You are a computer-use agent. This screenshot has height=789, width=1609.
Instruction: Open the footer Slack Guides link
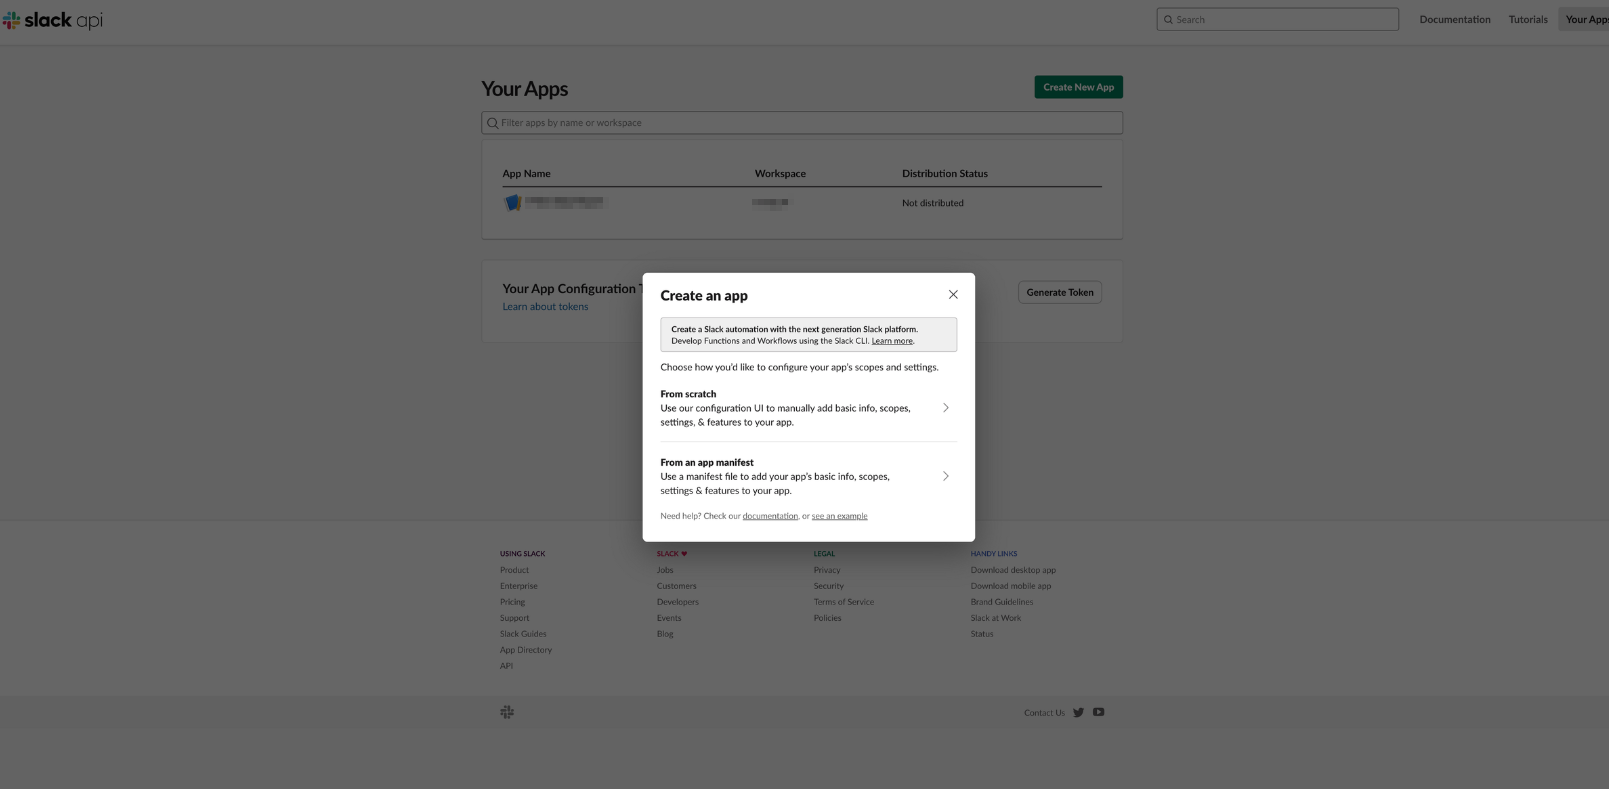(523, 634)
